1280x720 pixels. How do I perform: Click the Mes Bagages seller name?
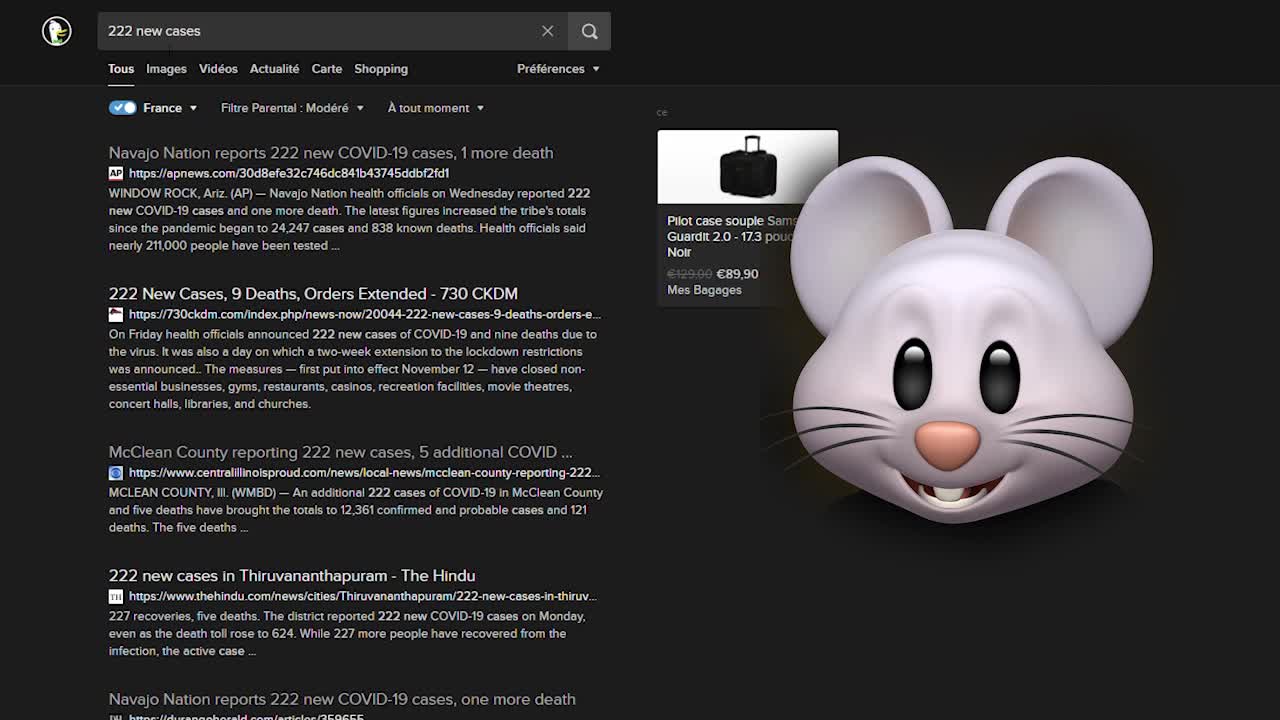point(704,290)
